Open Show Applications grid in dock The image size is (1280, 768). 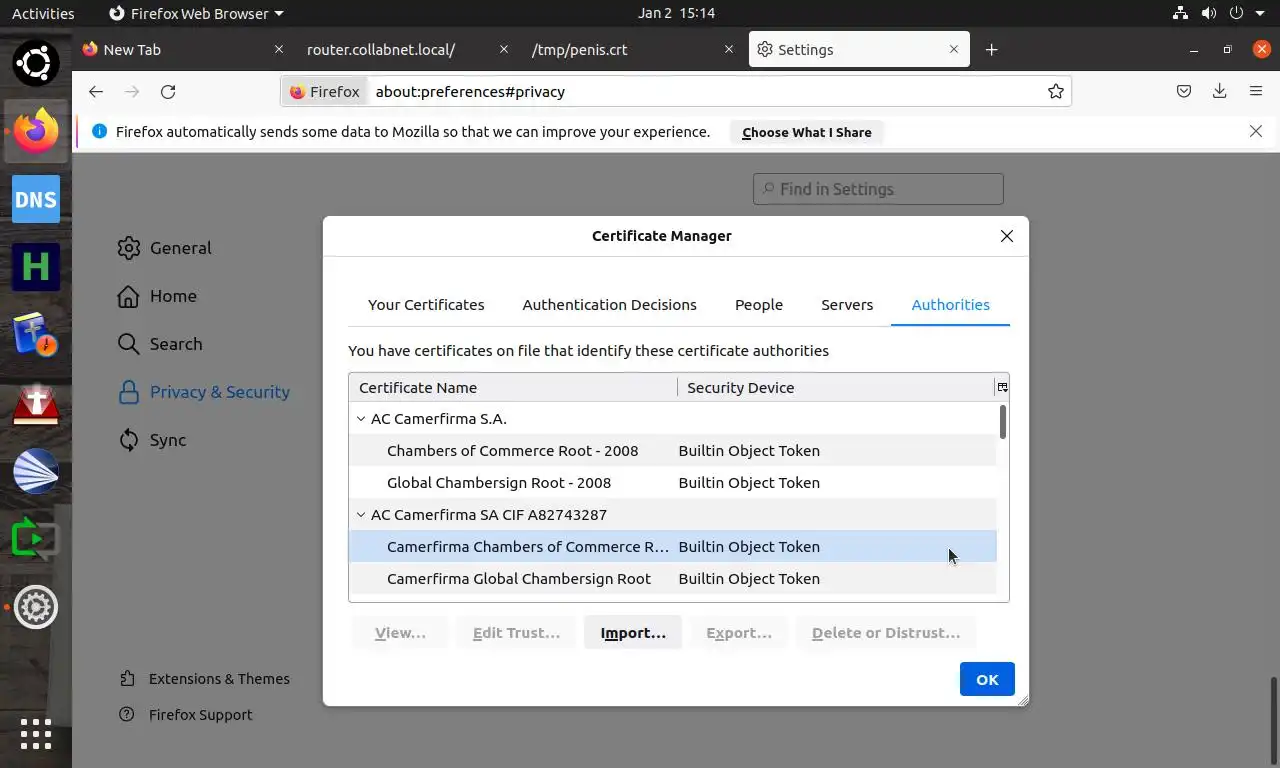[36, 734]
